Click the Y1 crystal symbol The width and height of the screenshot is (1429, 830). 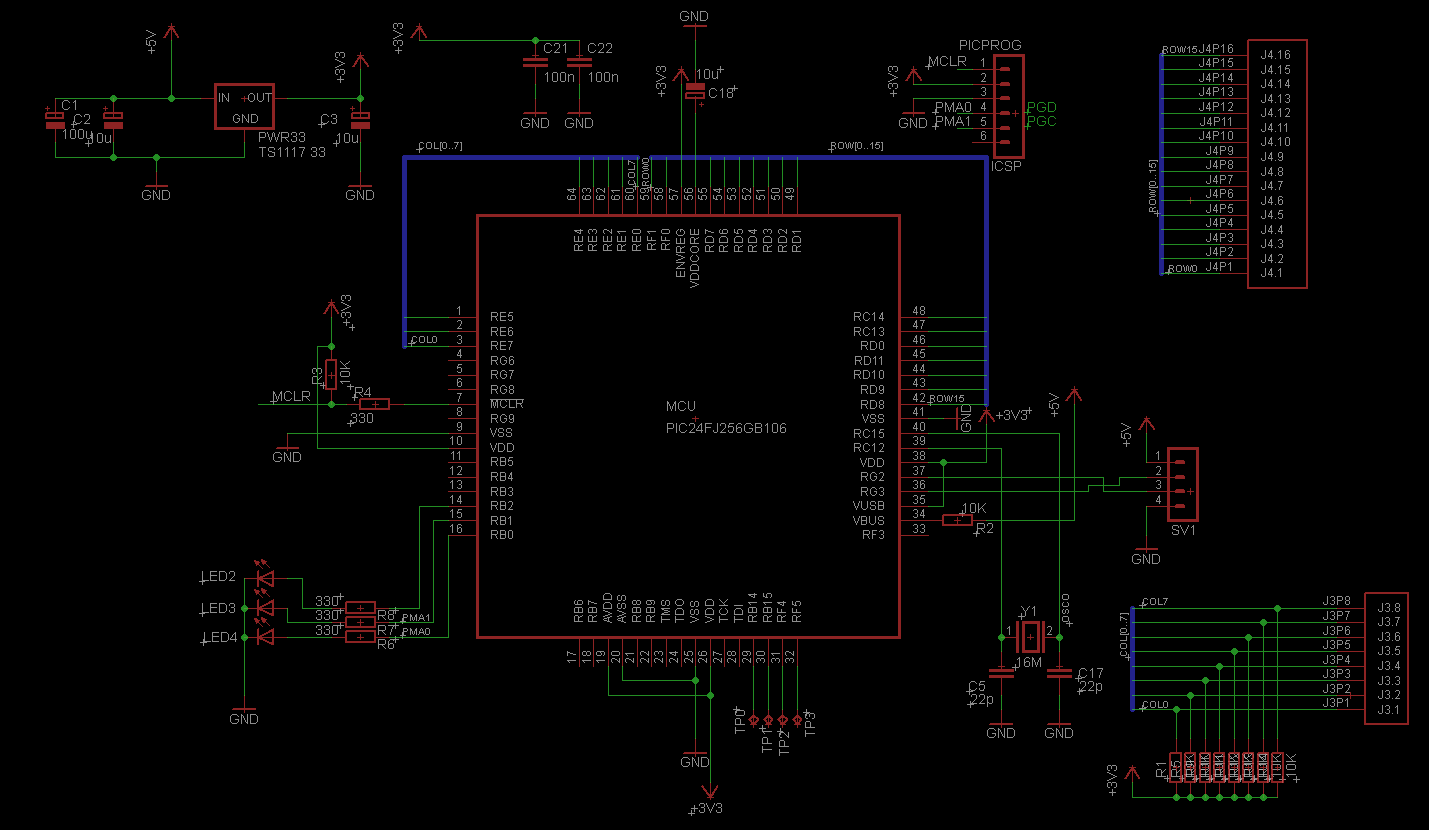(x=1029, y=632)
